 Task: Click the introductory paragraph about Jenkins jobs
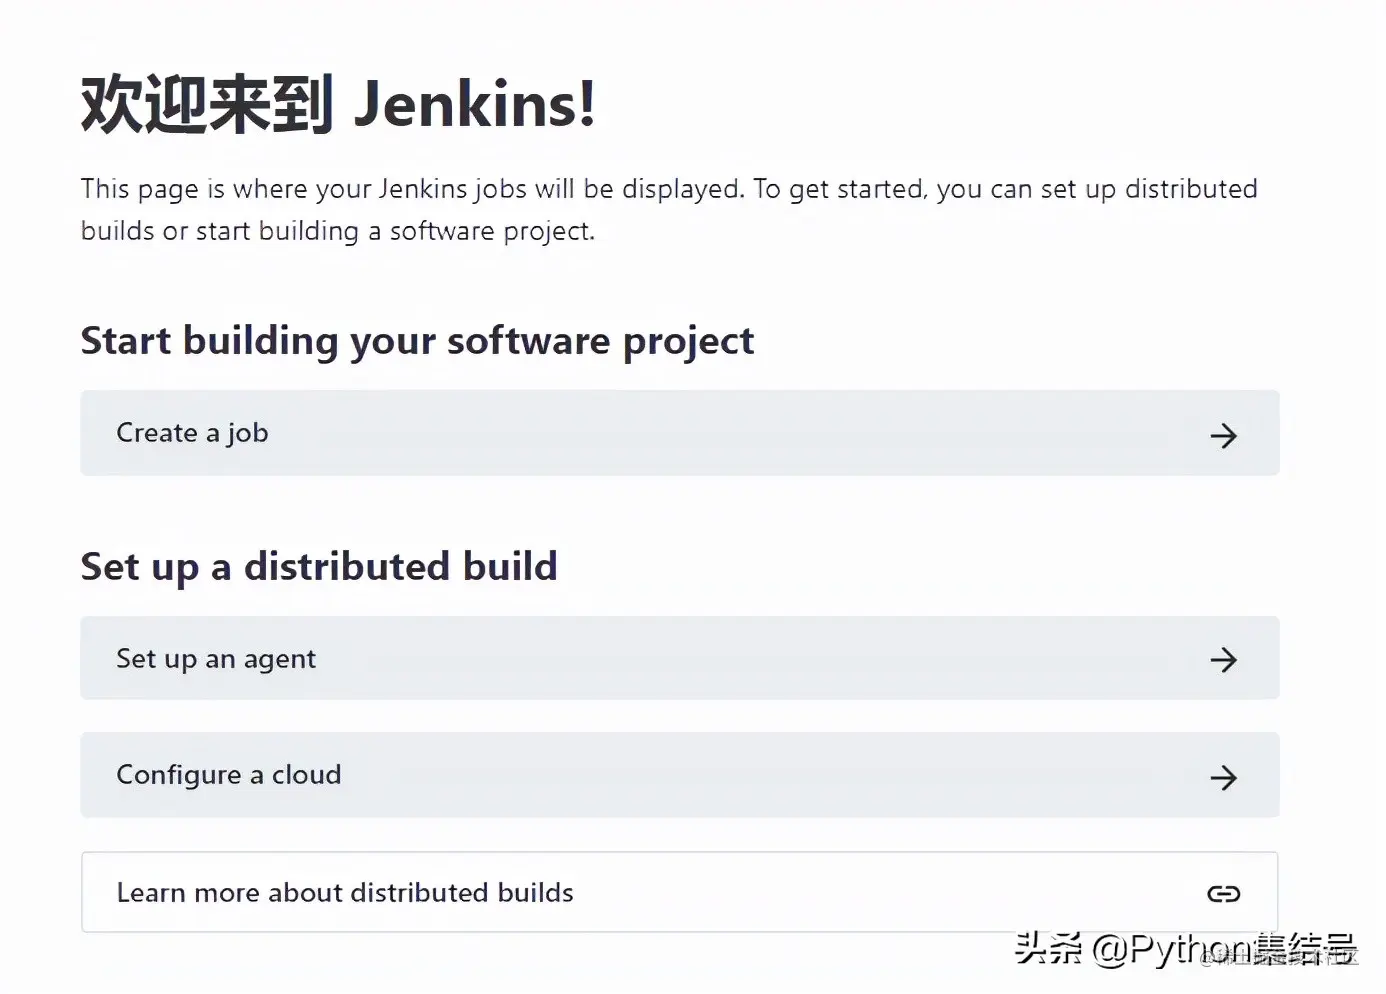pos(668,209)
